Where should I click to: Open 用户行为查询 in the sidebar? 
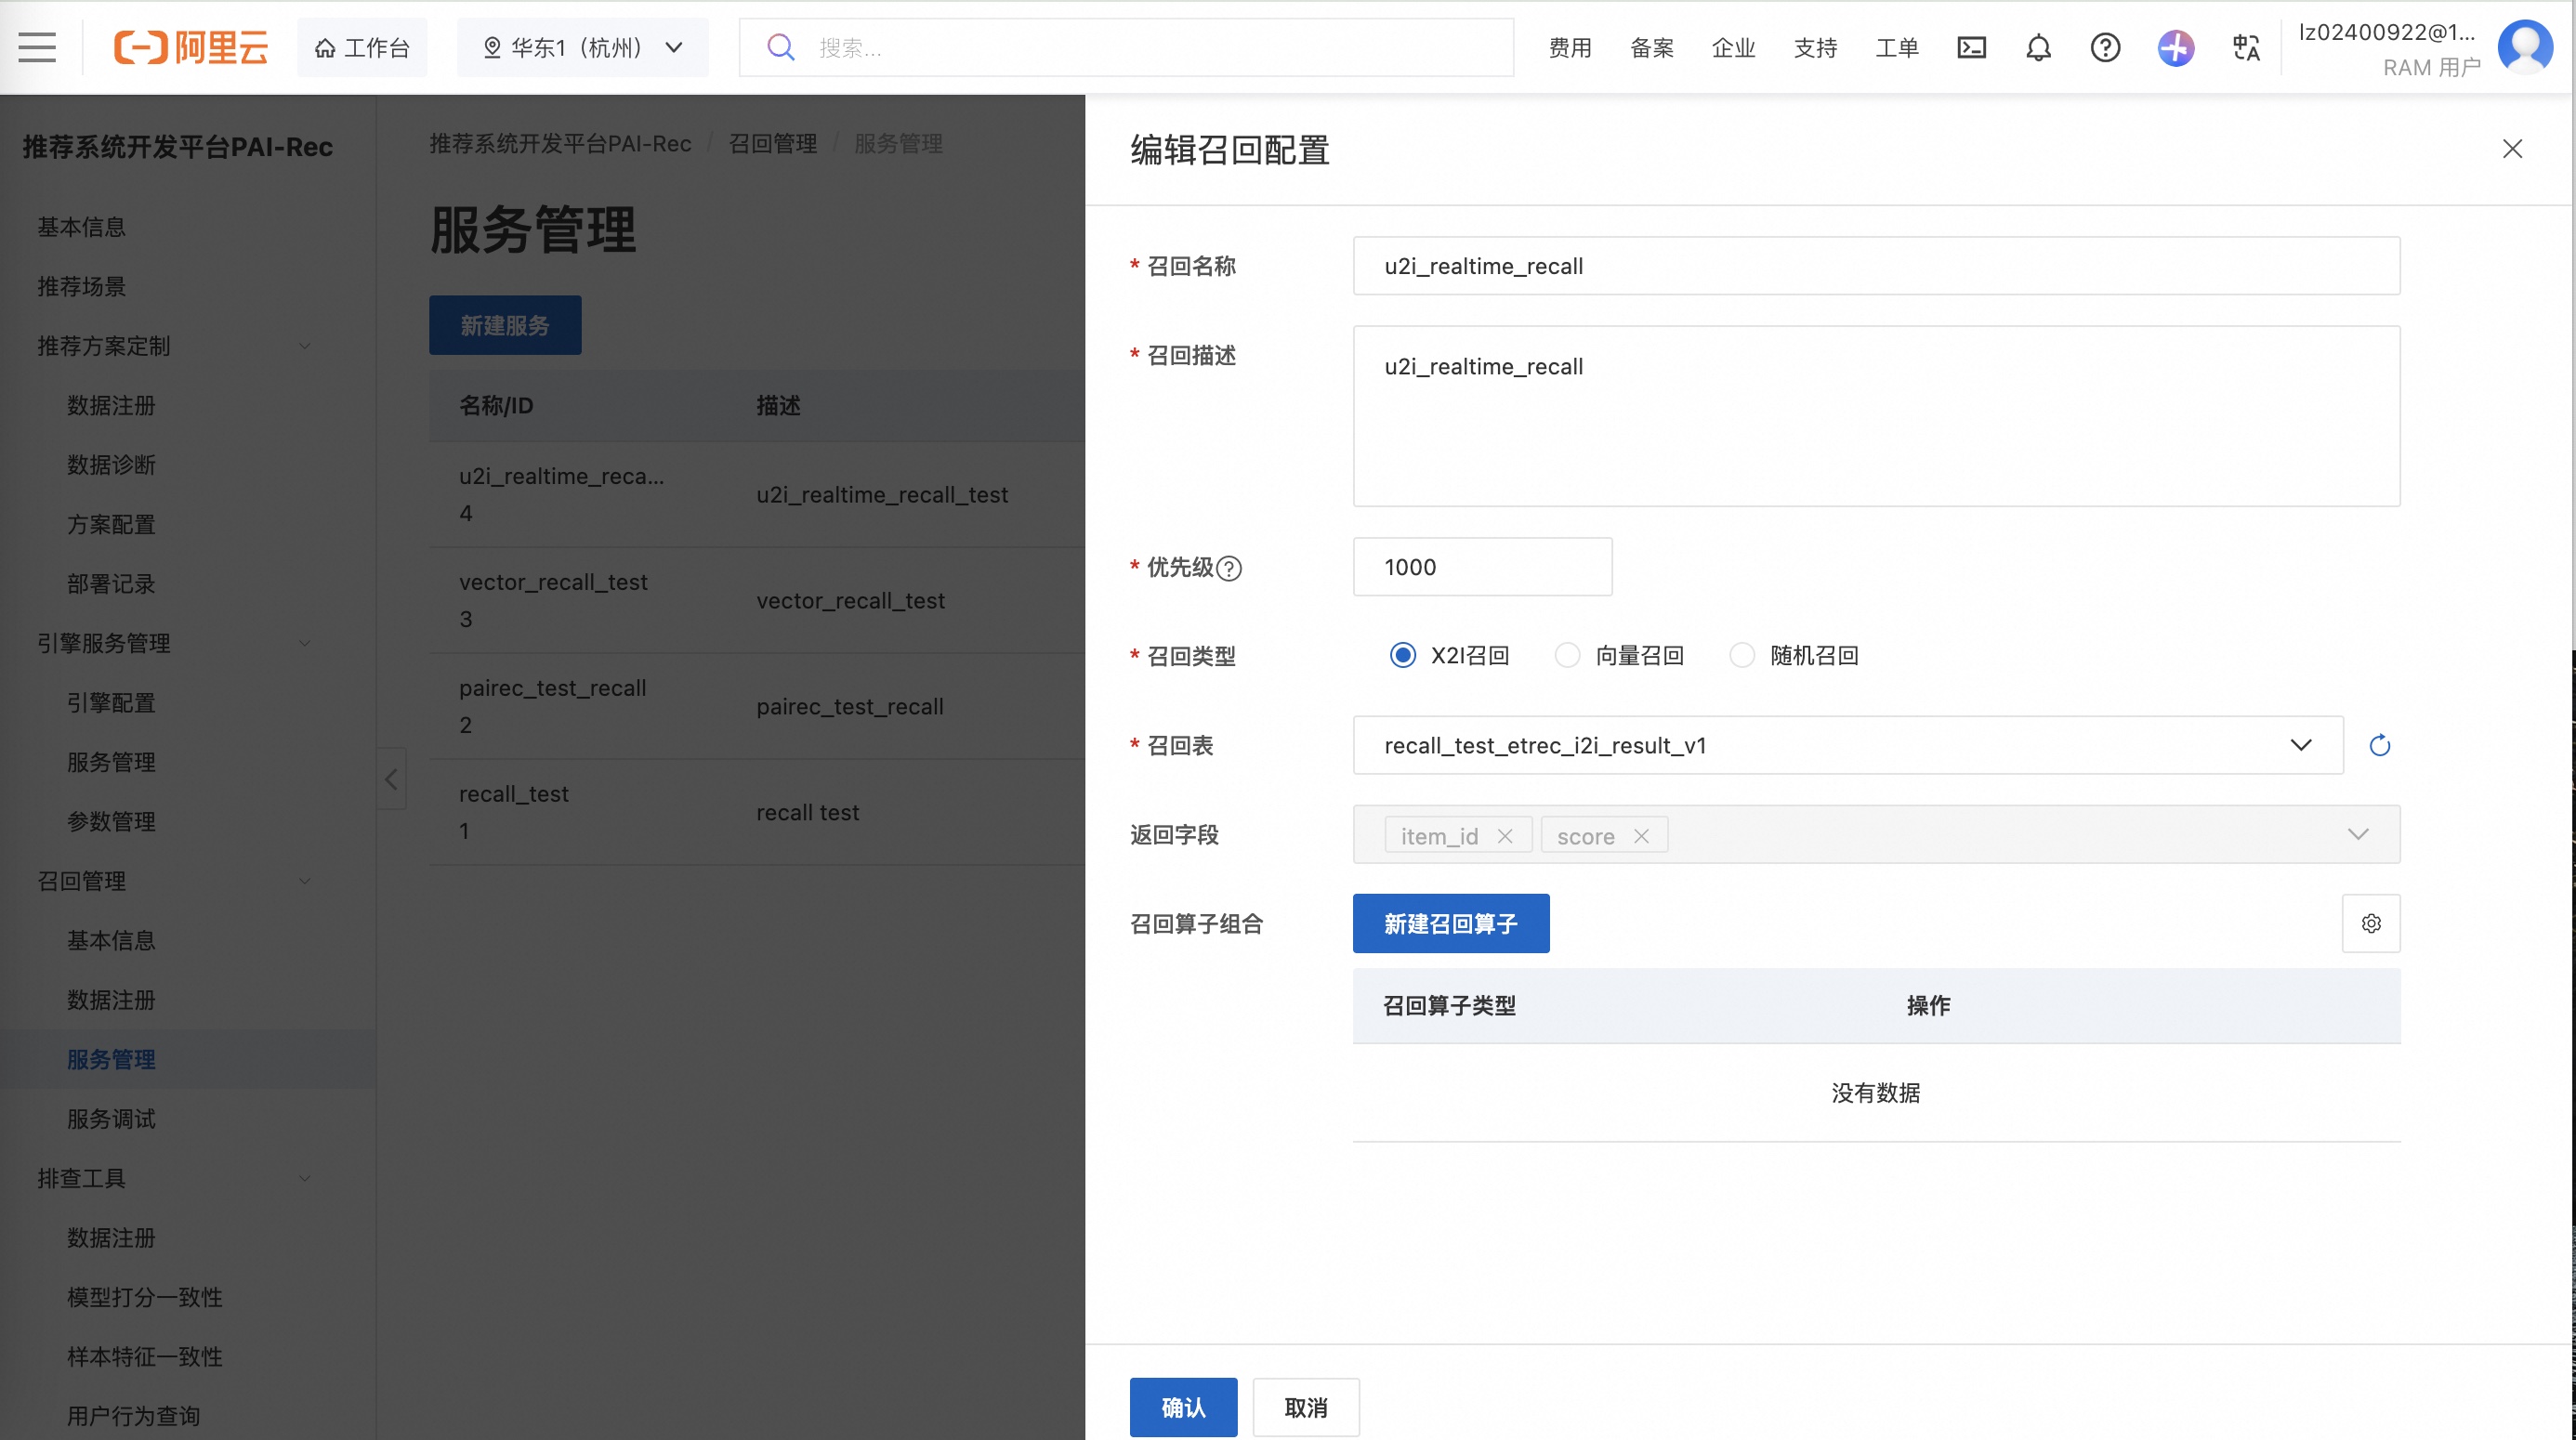134,1416
